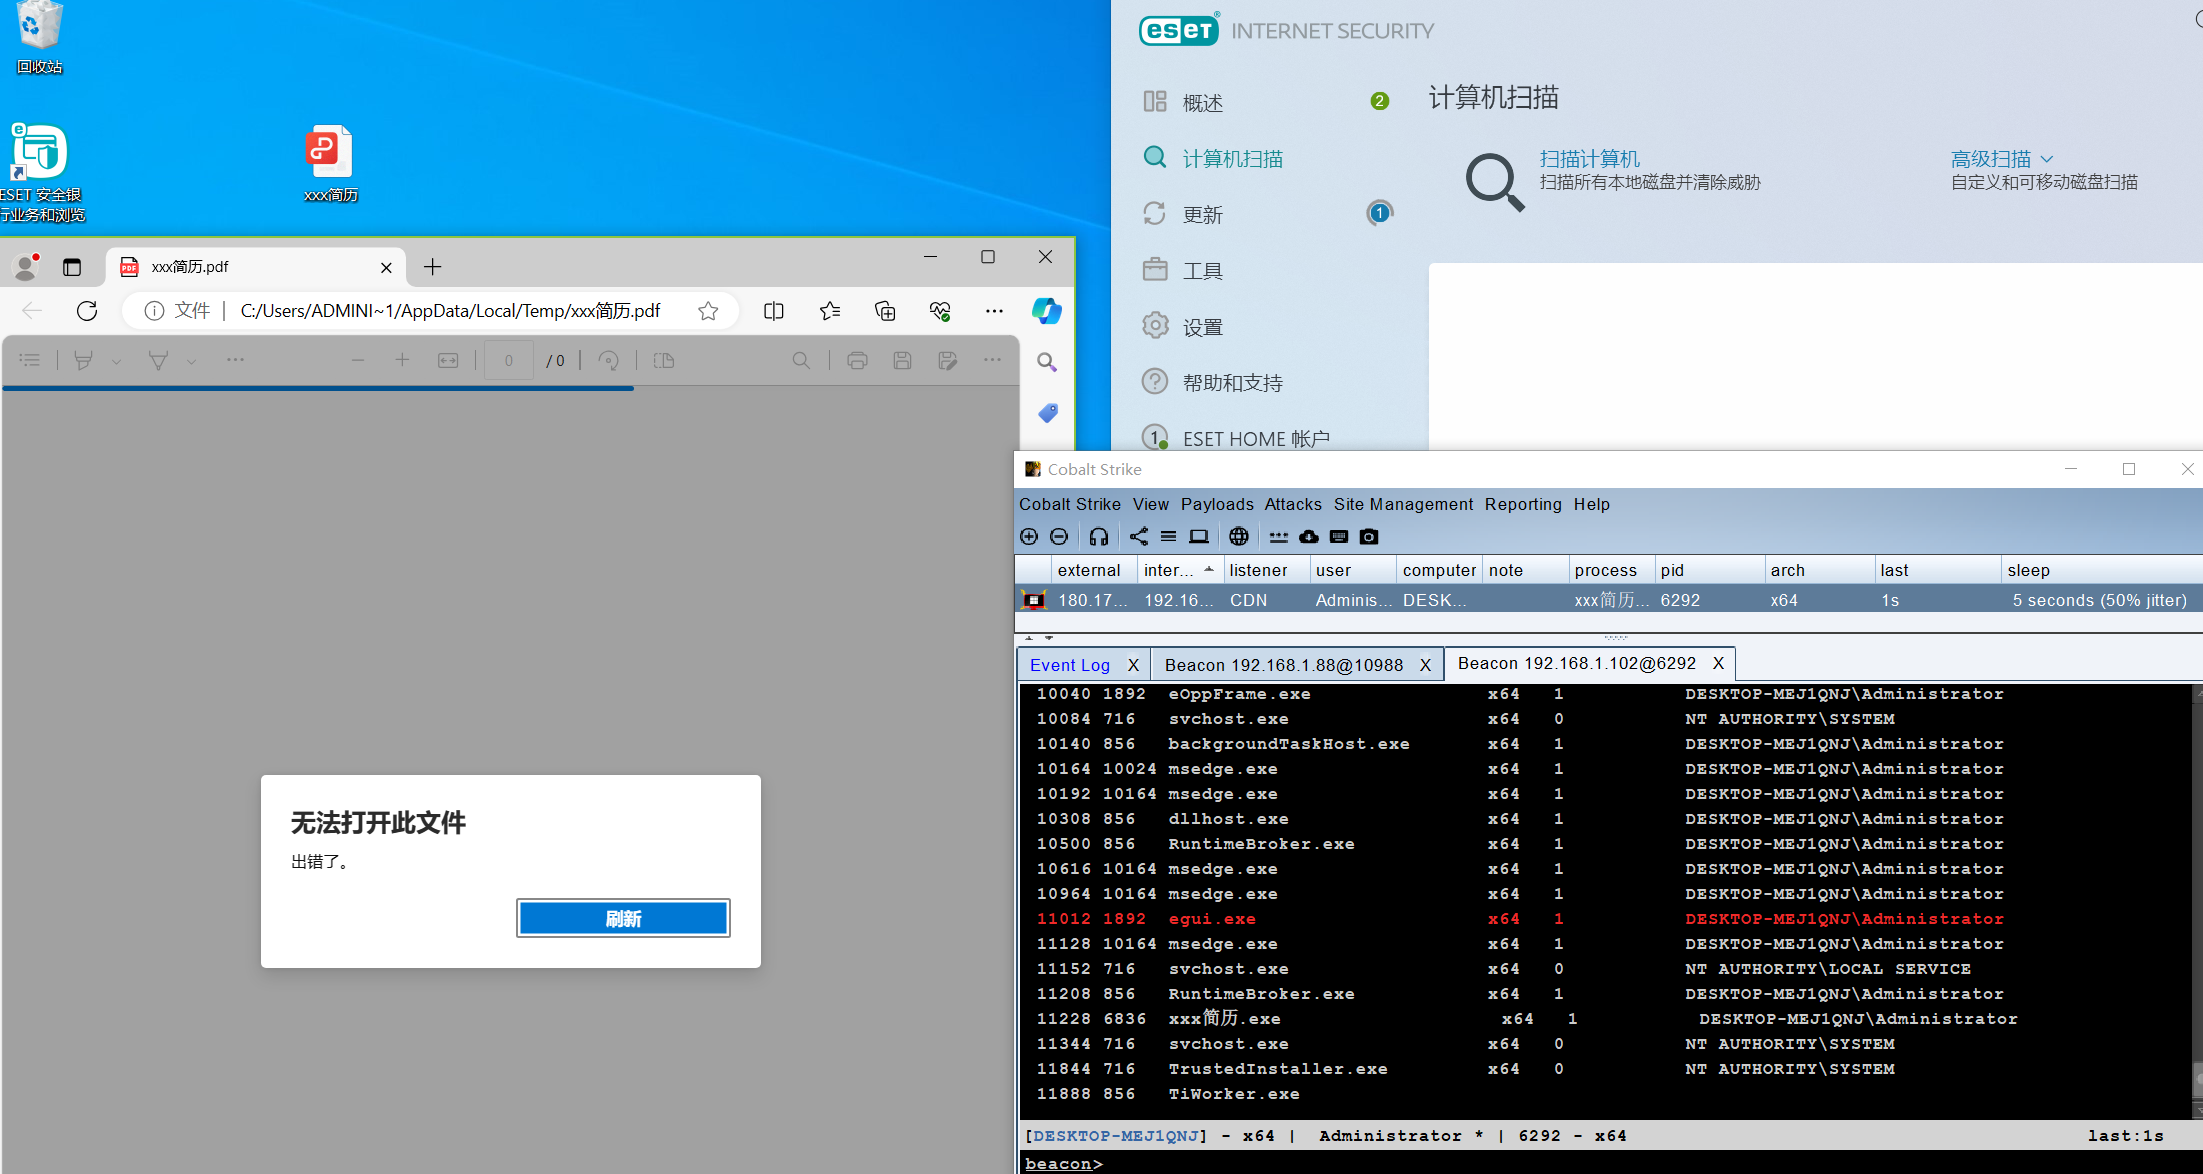Open the Reporting menu

[x=1523, y=504]
